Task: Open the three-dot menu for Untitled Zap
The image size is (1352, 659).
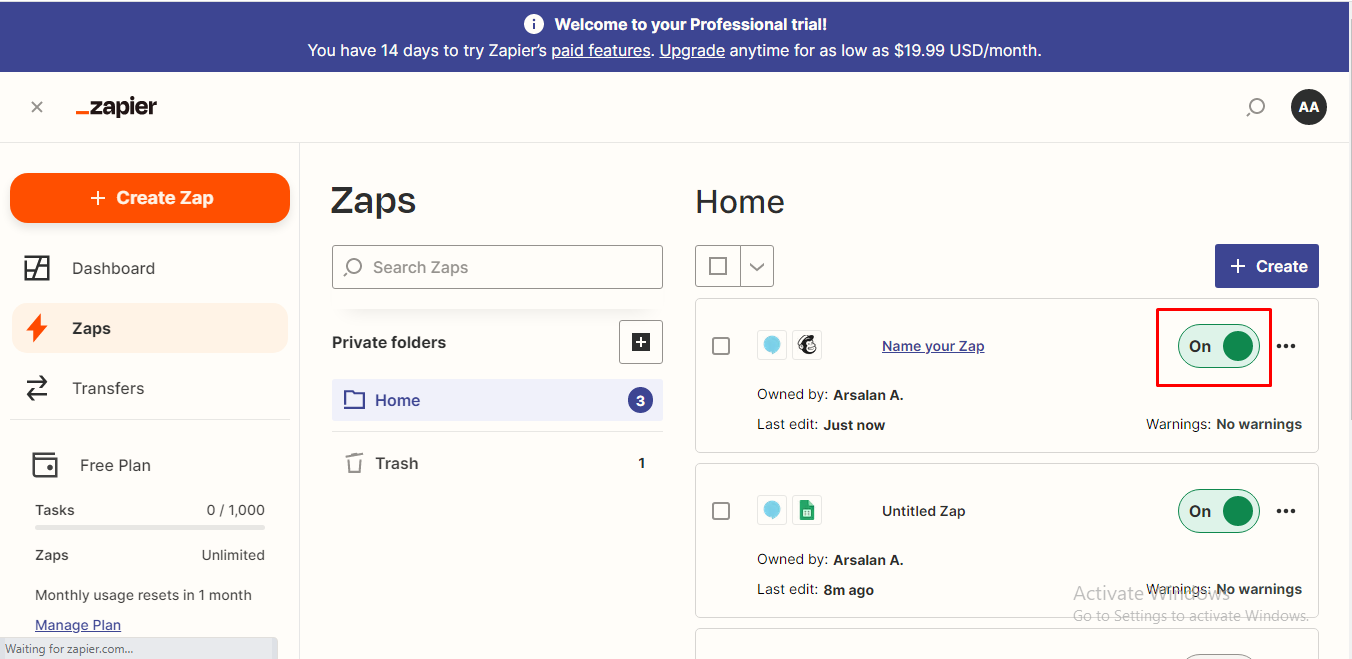Action: point(1286,511)
